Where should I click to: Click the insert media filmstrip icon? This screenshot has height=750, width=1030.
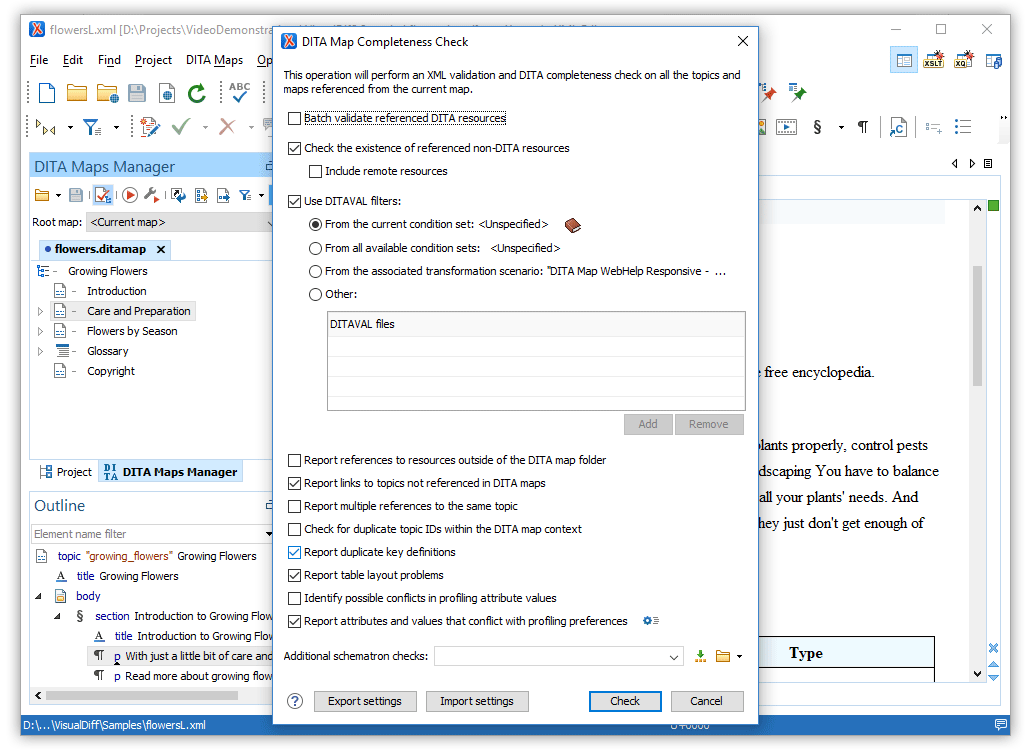click(x=786, y=127)
